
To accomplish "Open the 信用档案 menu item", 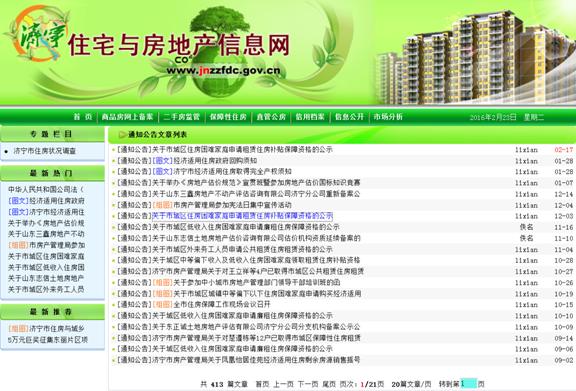I will click(x=310, y=117).
